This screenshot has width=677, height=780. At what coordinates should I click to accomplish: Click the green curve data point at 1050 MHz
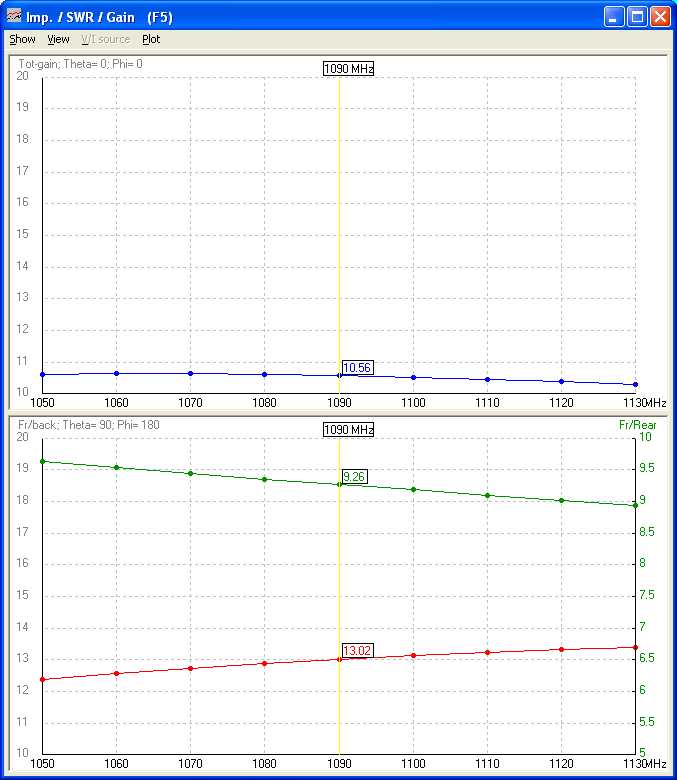[x=43, y=461]
